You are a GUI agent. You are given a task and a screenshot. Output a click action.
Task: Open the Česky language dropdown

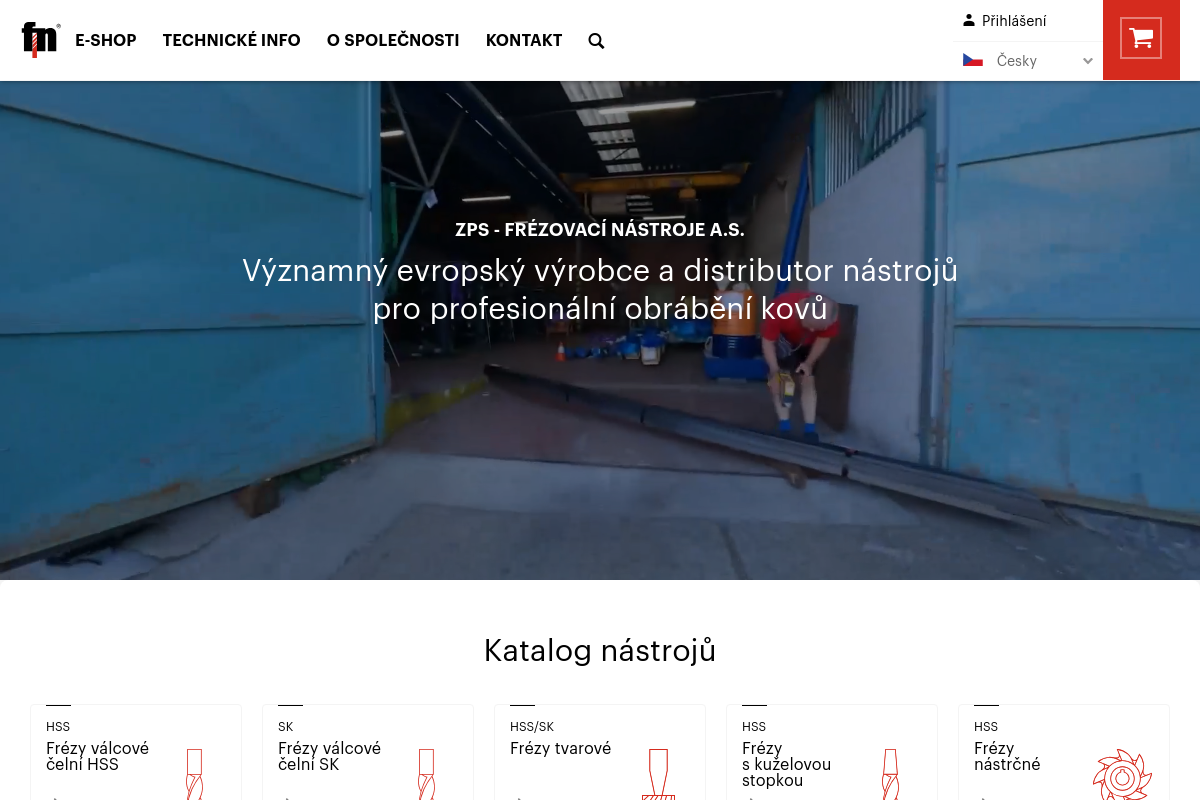tap(1028, 61)
